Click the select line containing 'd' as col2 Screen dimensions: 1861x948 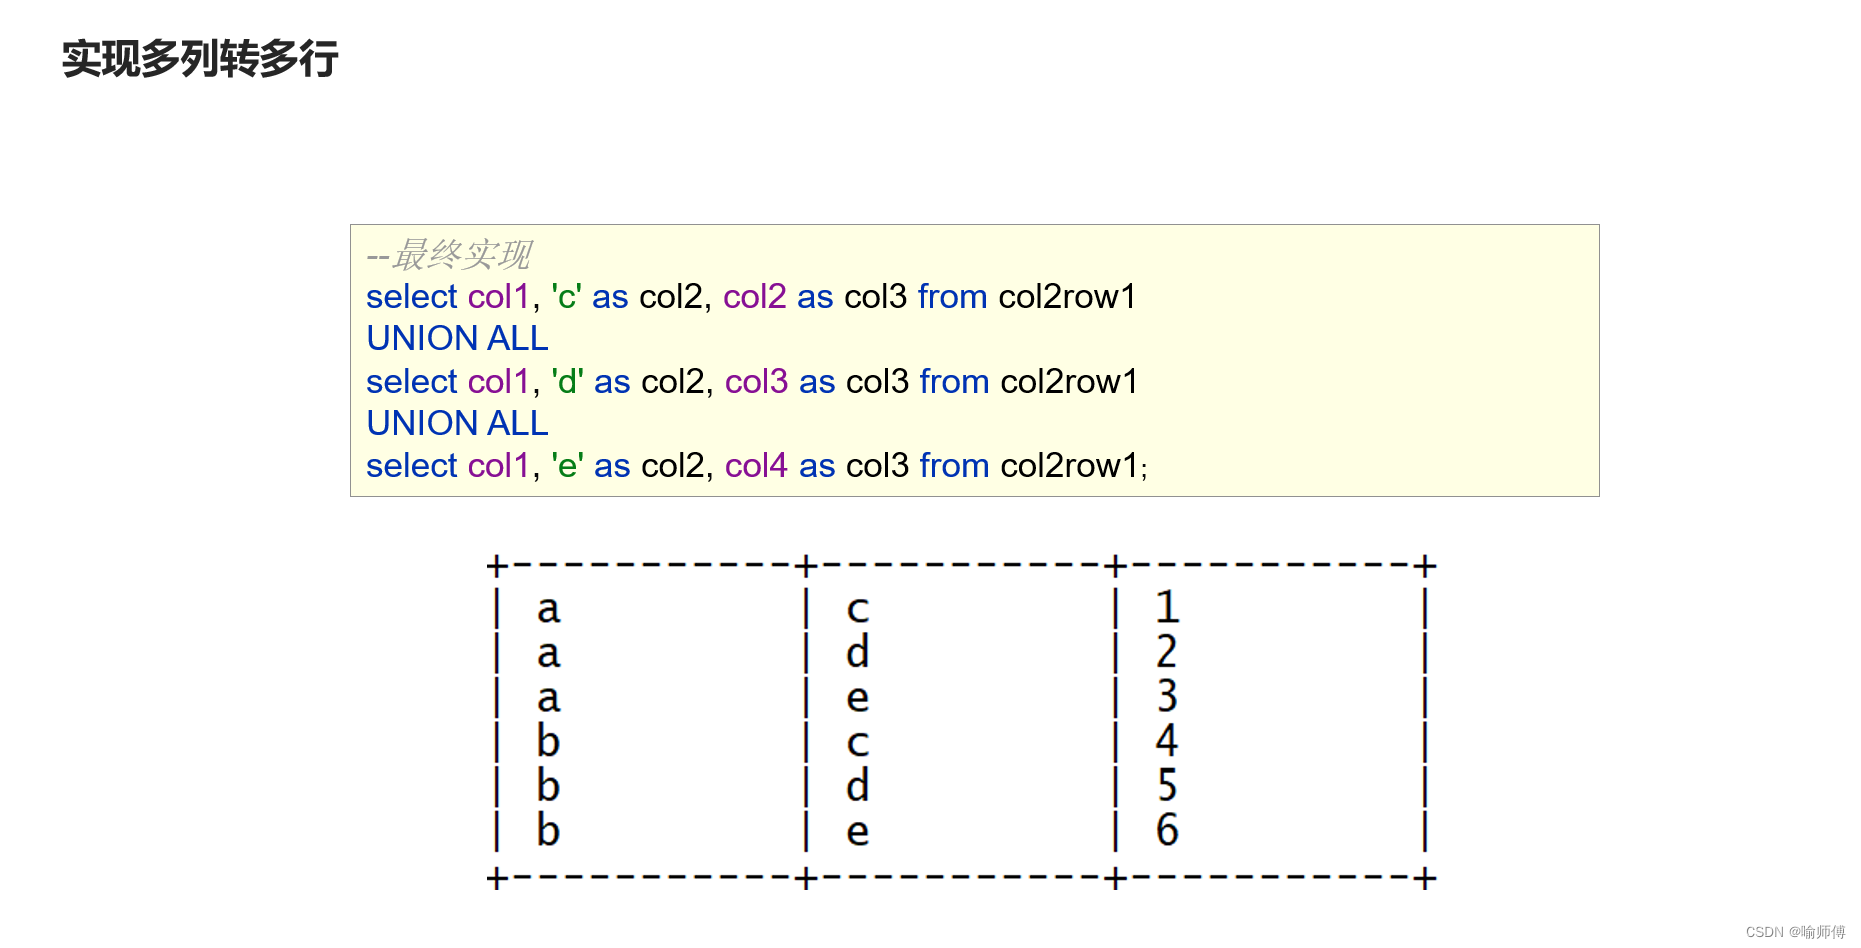pyautogui.click(x=752, y=382)
